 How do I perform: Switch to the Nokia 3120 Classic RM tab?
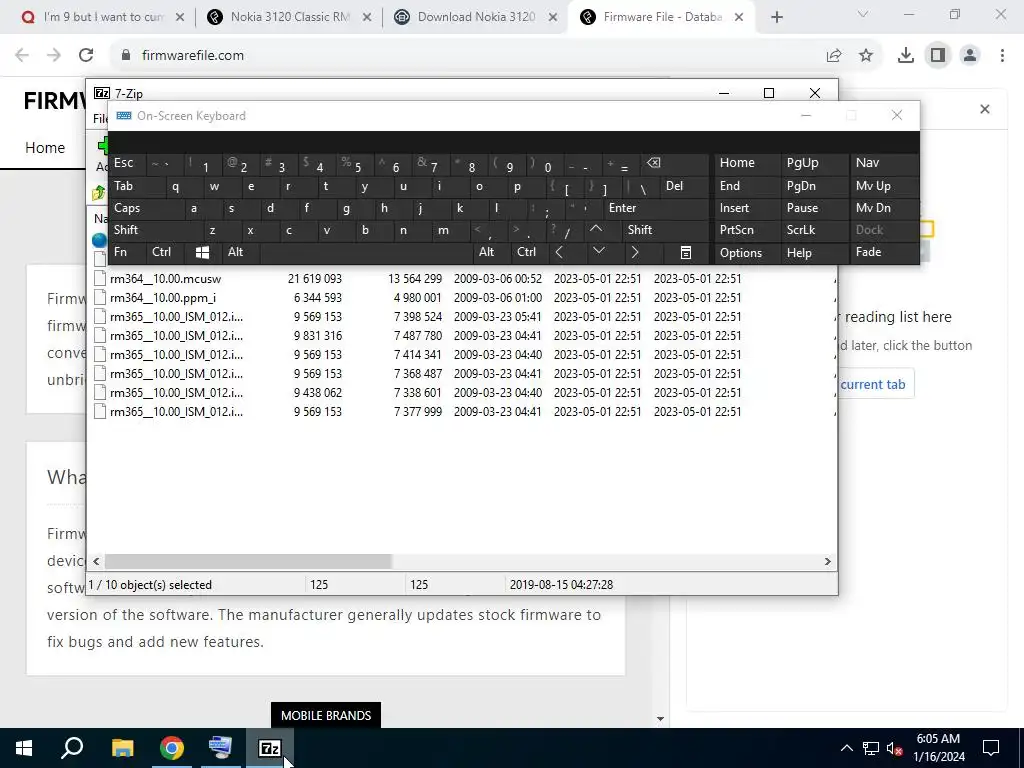(x=290, y=17)
